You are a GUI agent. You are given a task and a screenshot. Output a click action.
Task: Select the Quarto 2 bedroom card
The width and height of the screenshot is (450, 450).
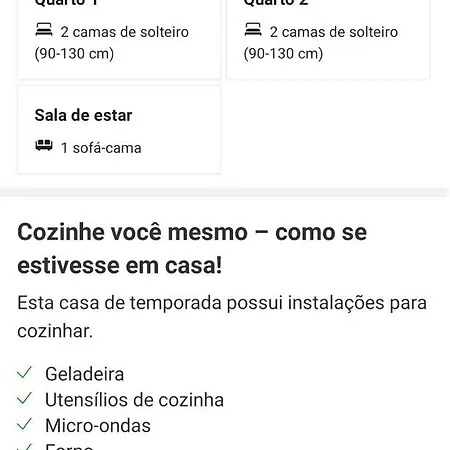click(x=328, y=39)
